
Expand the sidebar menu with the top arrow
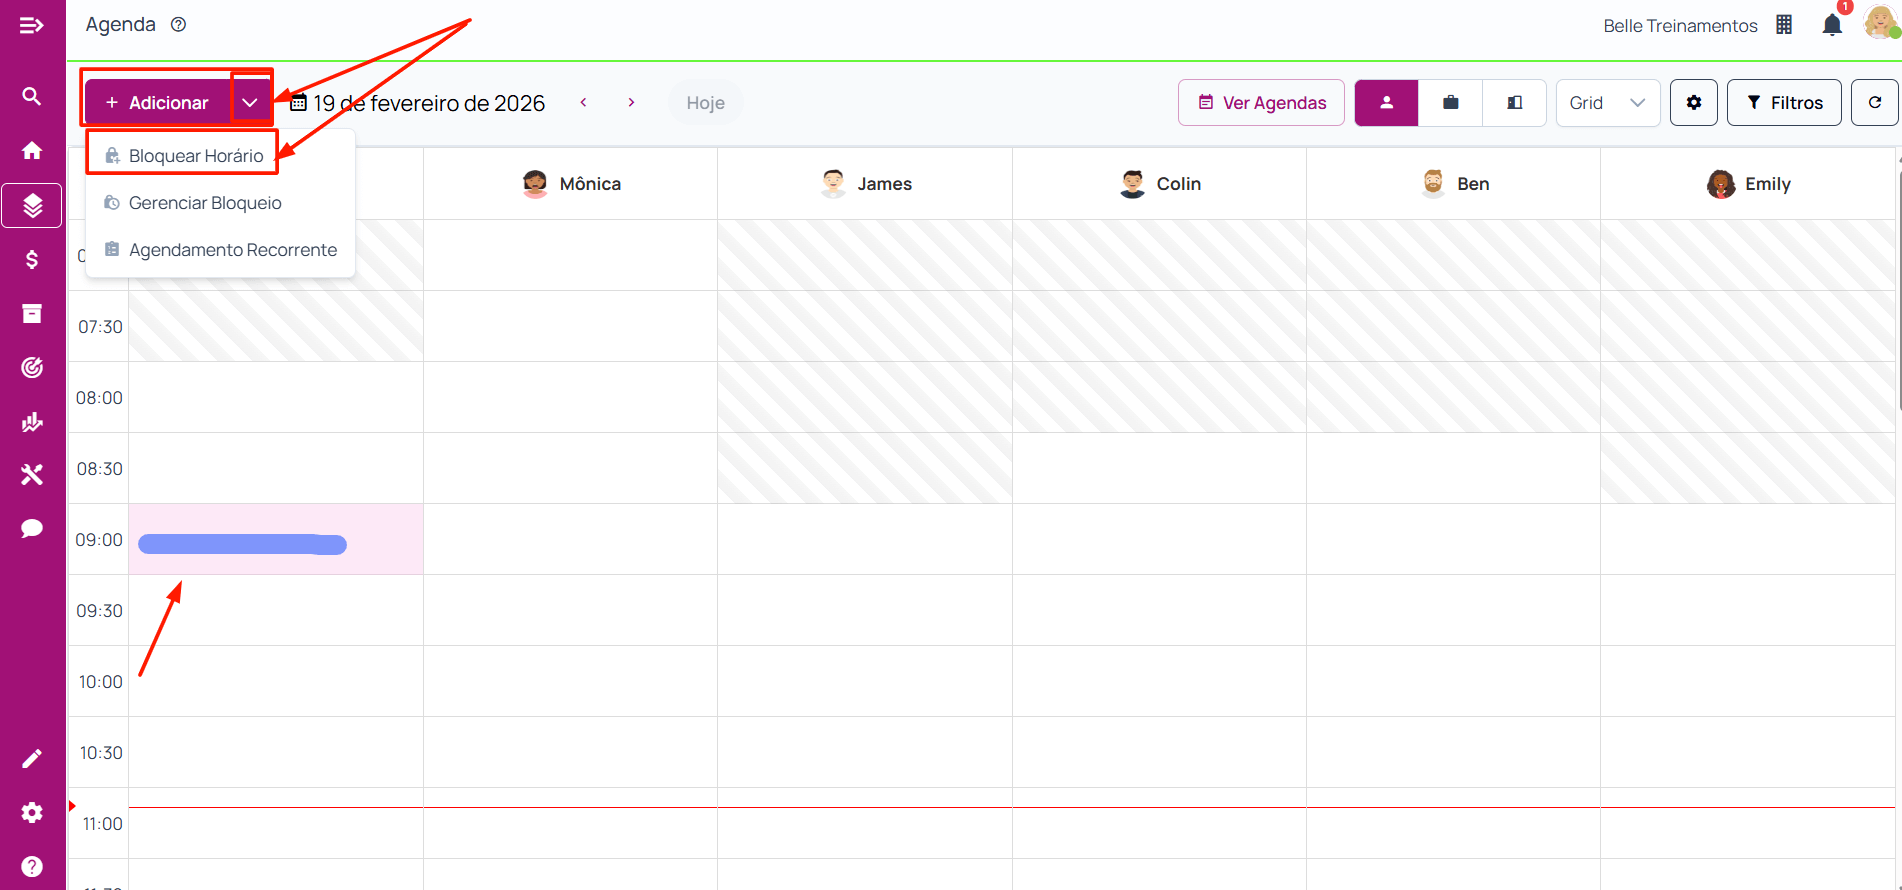(x=32, y=25)
